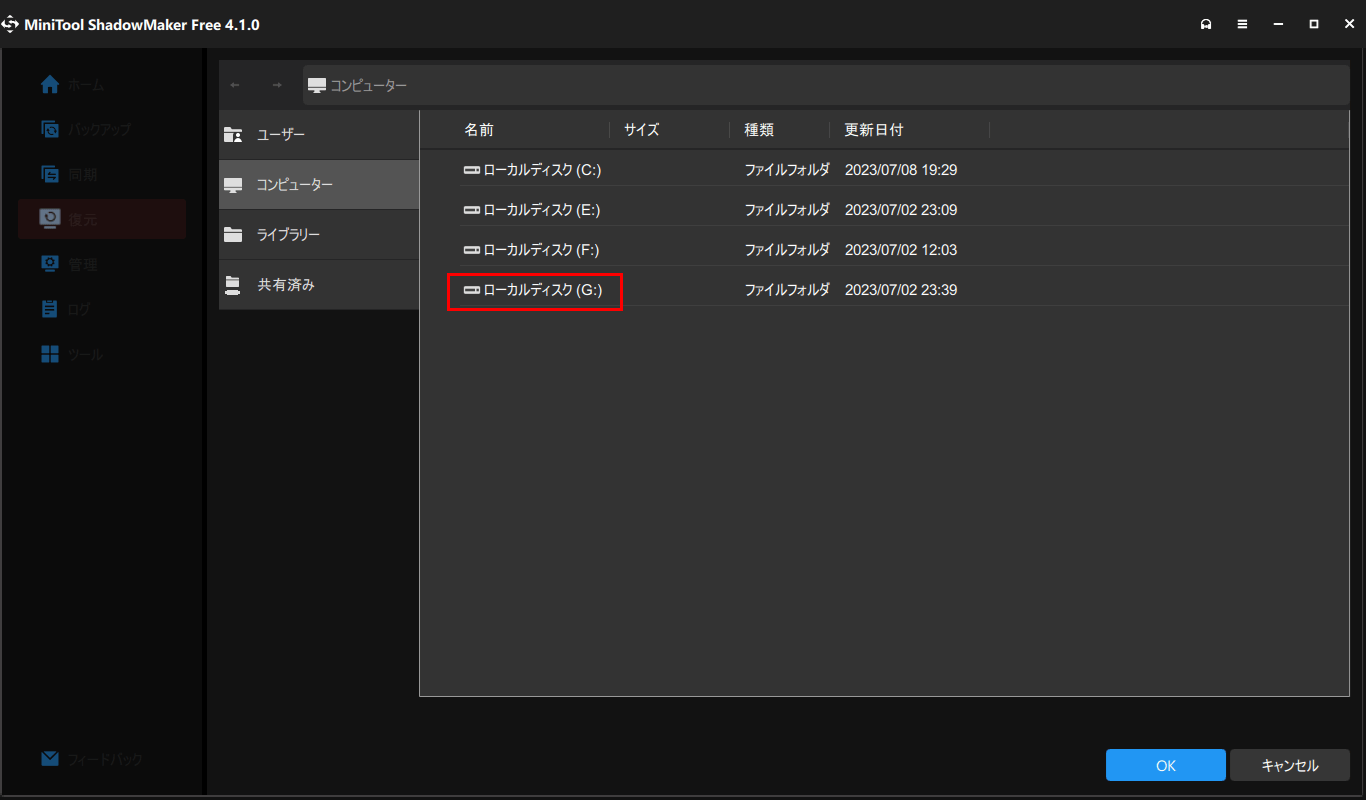
Task: Click the forward arrow navigation button
Action: (x=277, y=85)
